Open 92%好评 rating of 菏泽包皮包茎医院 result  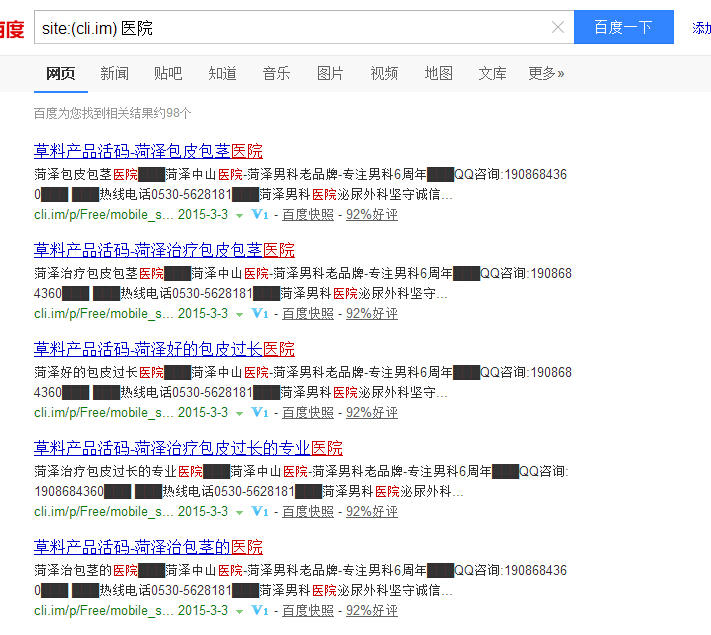pyautogui.click(x=372, y=214)
